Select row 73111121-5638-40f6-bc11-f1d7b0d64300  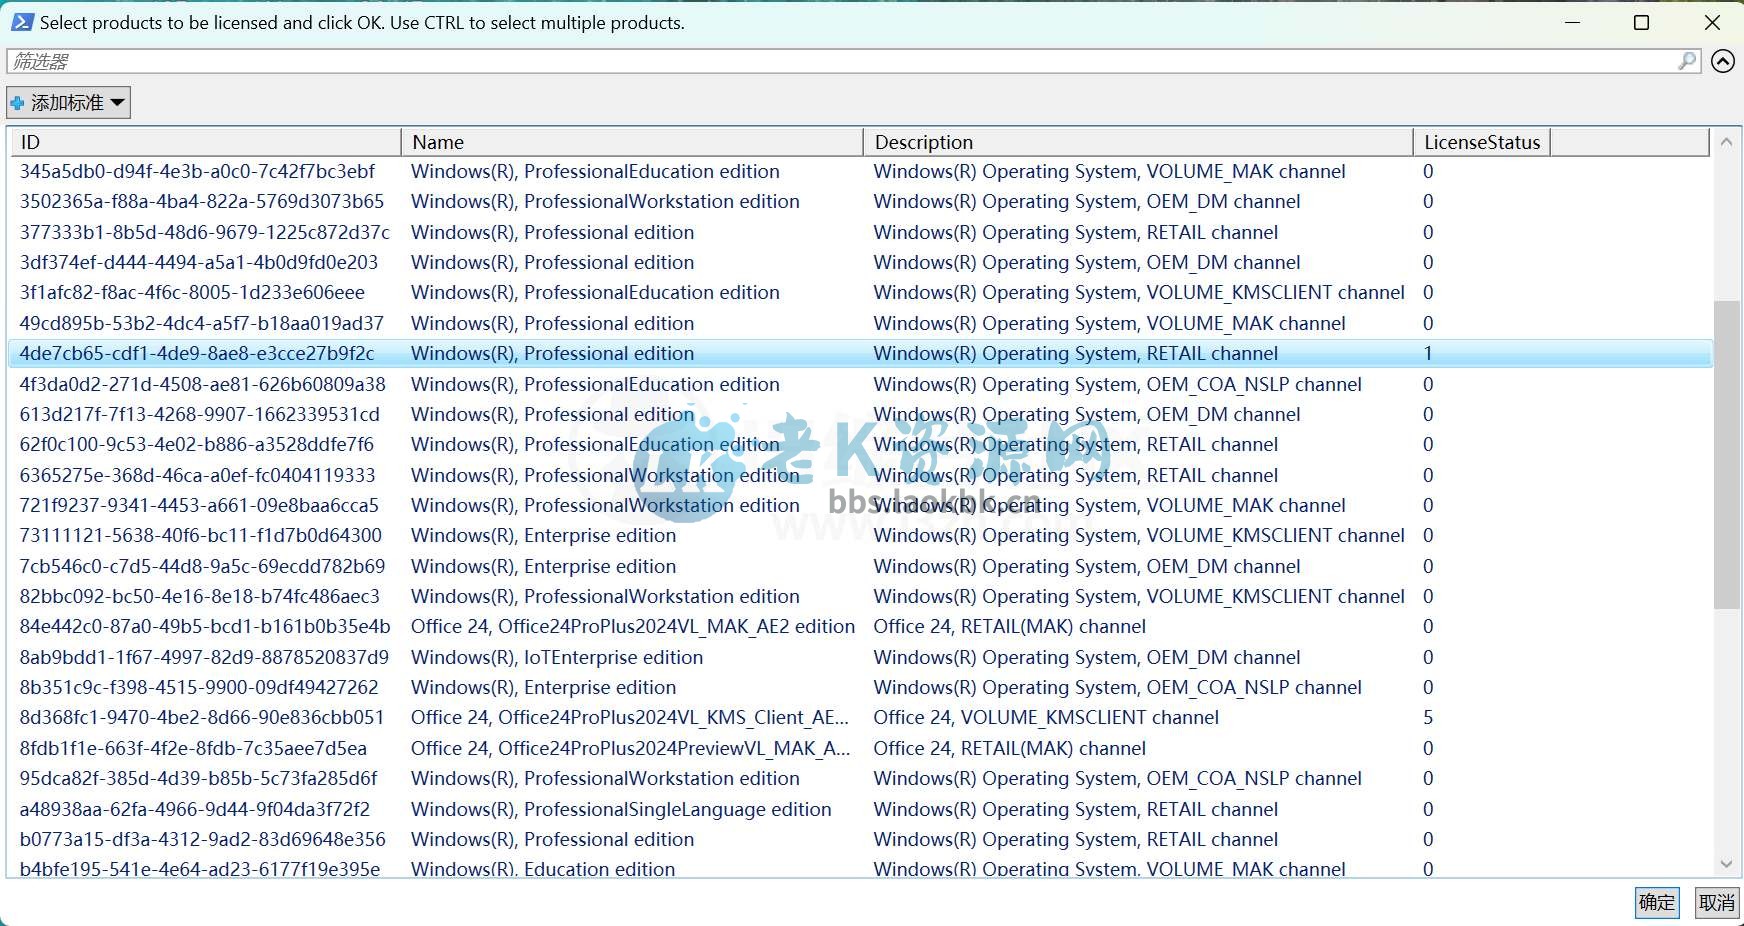pyautogui.click(x=860, y=535)
